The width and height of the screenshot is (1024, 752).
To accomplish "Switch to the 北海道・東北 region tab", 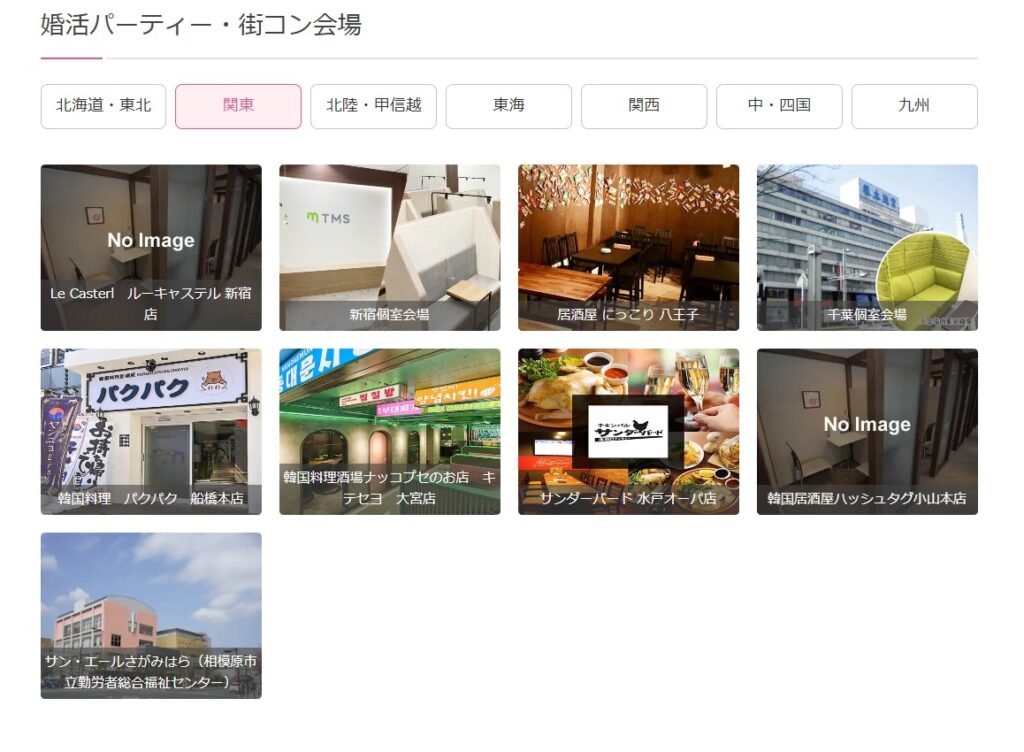I will (x=104, y=105).
